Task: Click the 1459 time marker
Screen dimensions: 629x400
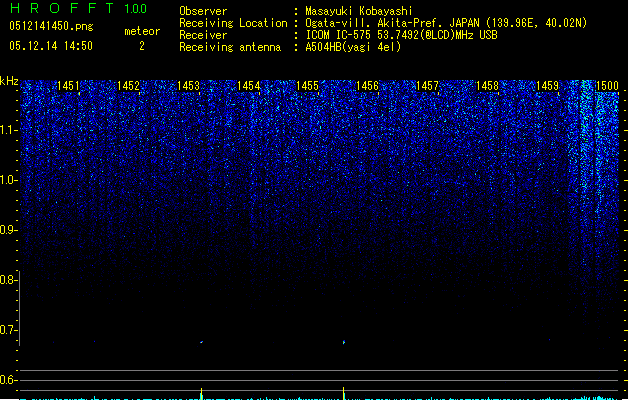Action: click(547, 86)
